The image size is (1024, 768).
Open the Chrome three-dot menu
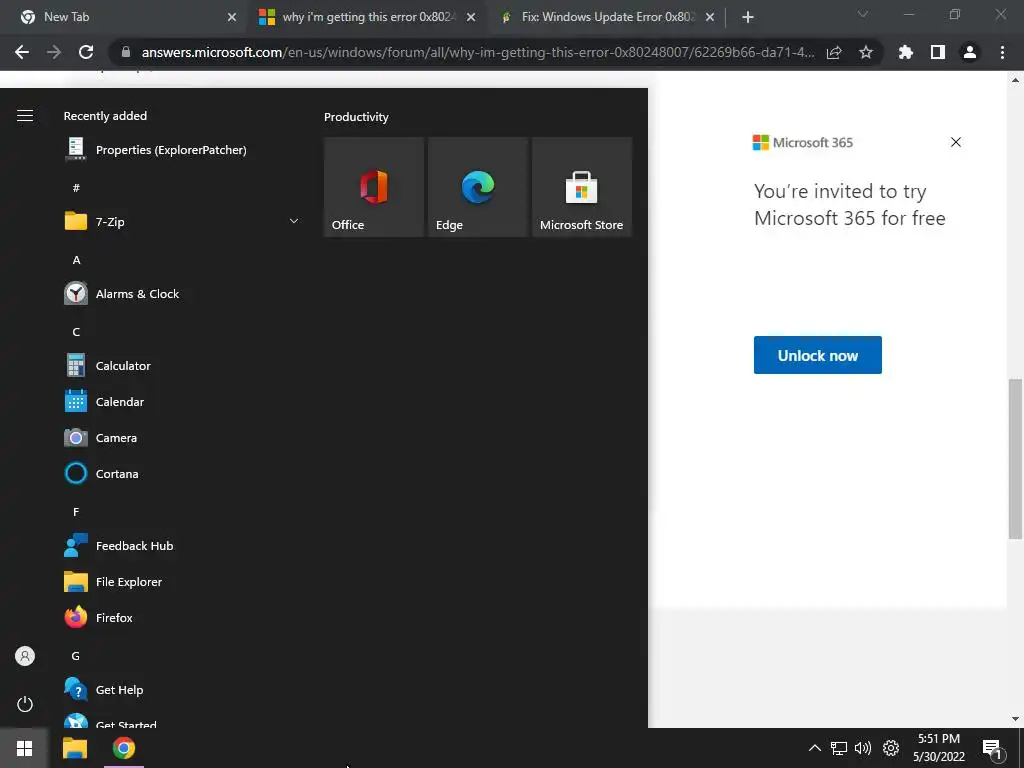(1002, 52)
